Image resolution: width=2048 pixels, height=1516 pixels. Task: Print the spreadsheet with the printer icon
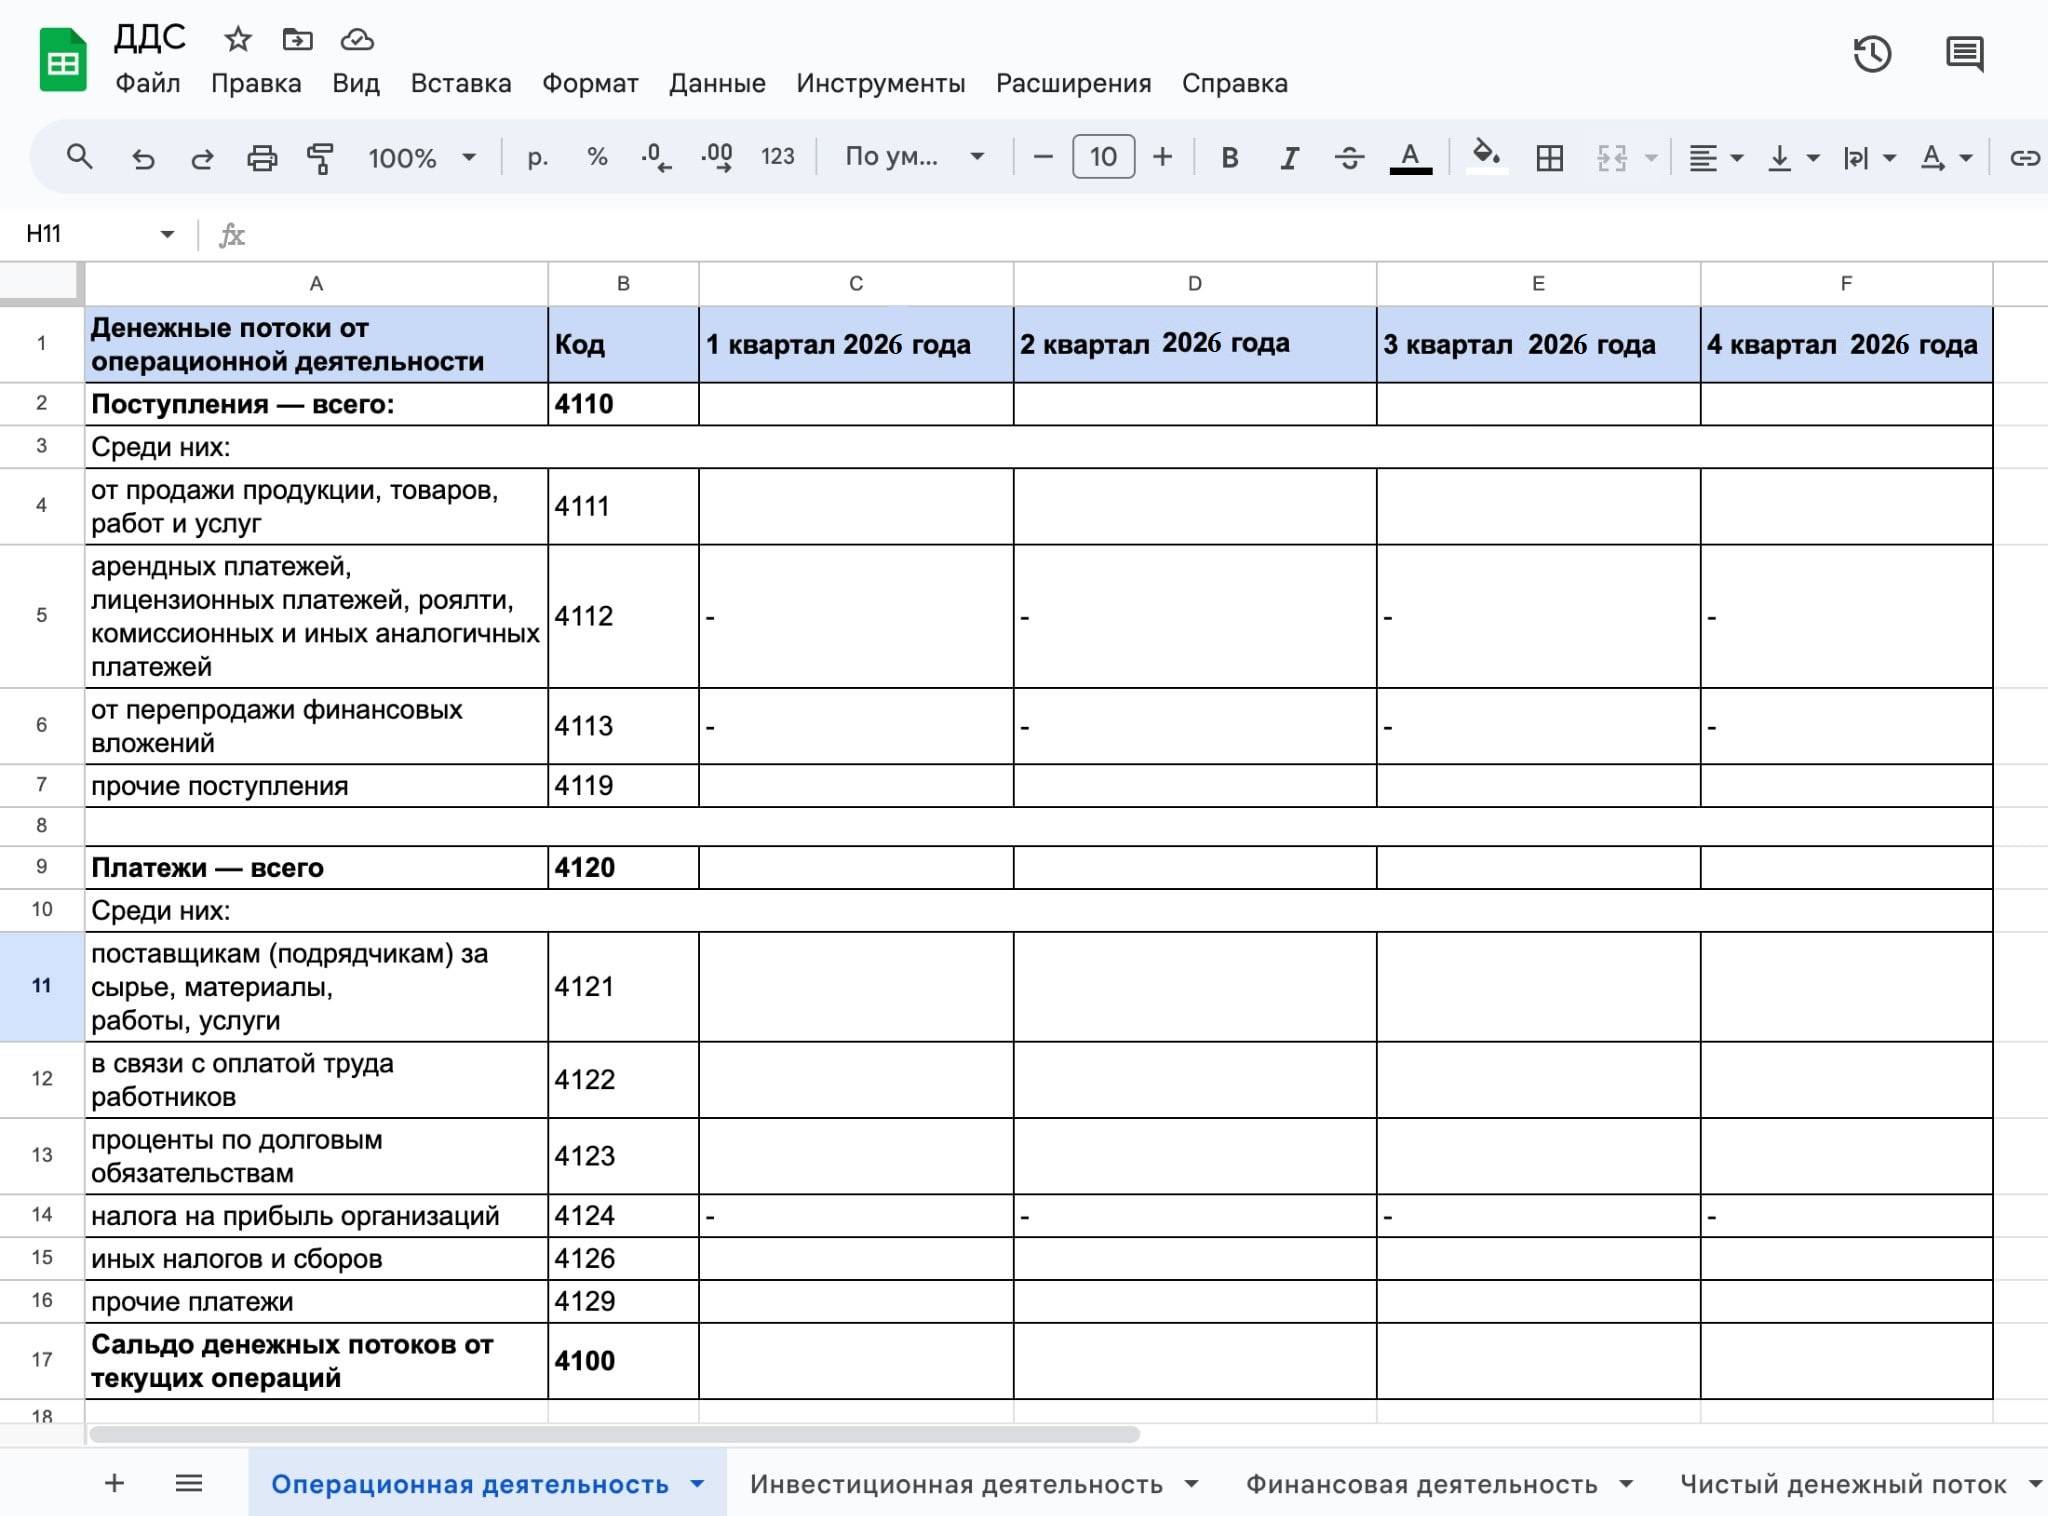(262, 158)
